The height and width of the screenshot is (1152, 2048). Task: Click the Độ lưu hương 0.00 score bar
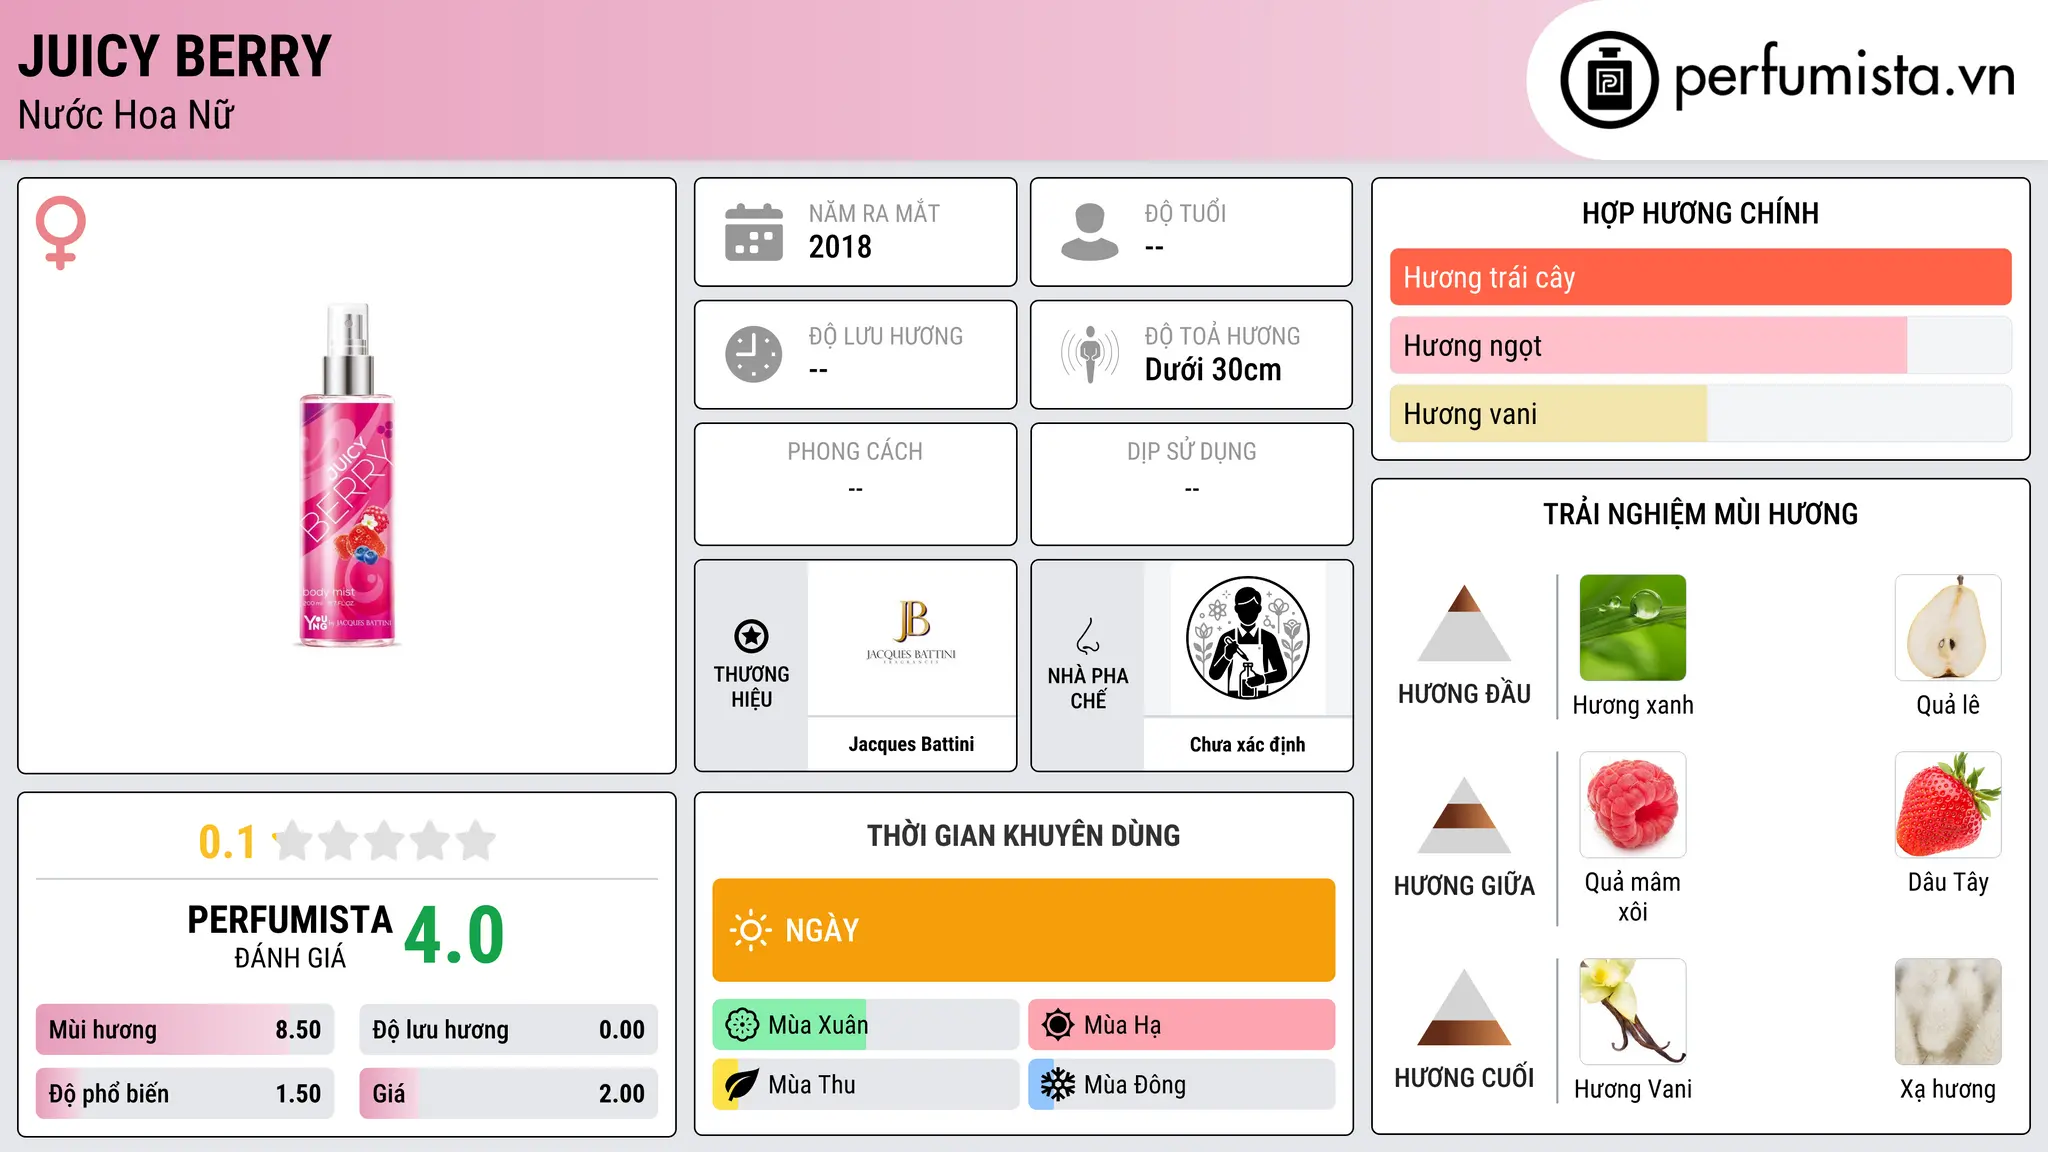[509, 1030]
